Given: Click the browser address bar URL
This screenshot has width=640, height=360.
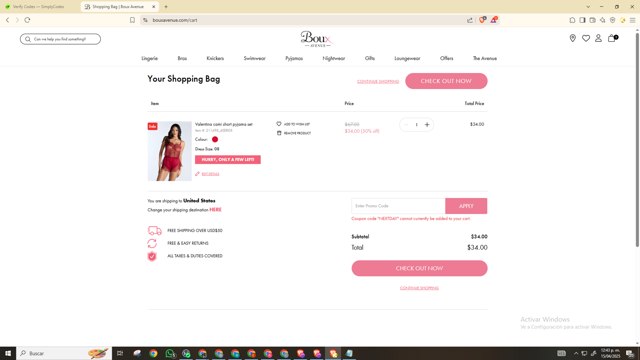Looking at the screenshot, I should pyautogui.click(x=175, y=20).
